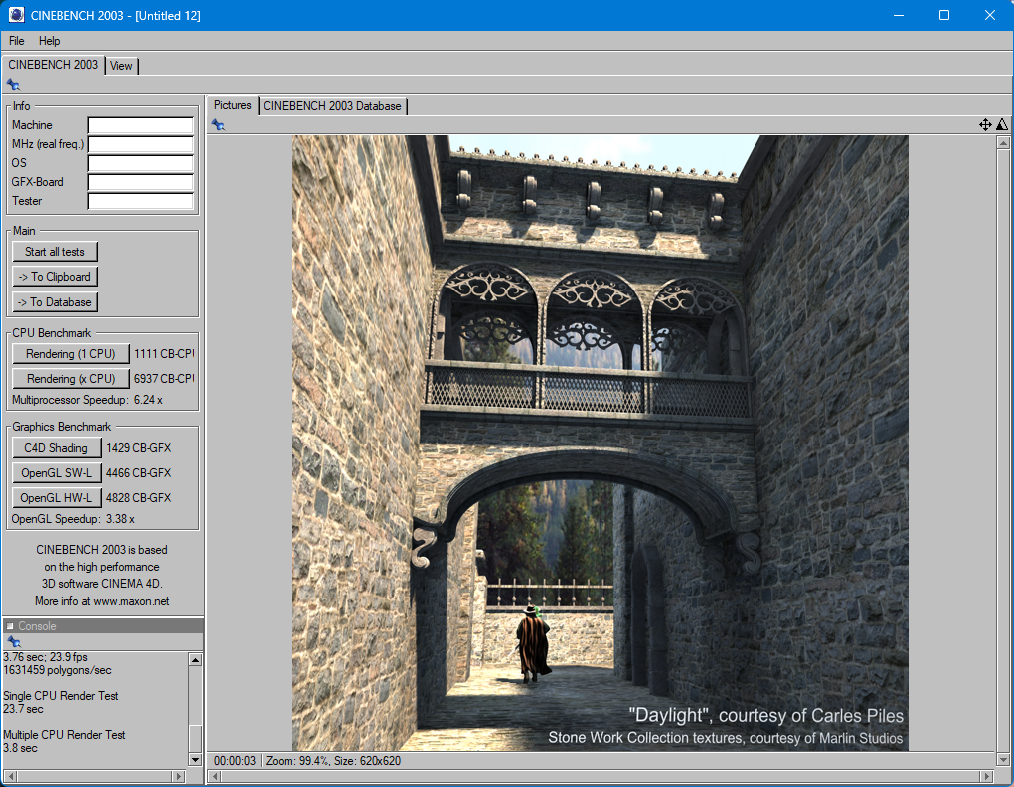Click the pin icon below the CINEBENCH 2003 tab
1014x787 pixels.
[x=12, y=85]
